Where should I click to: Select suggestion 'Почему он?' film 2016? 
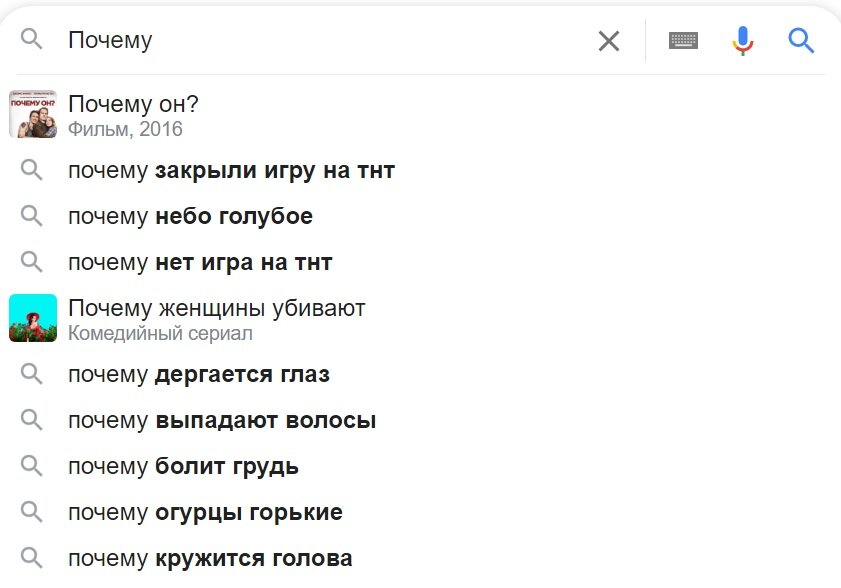click(x=133, y=114)
